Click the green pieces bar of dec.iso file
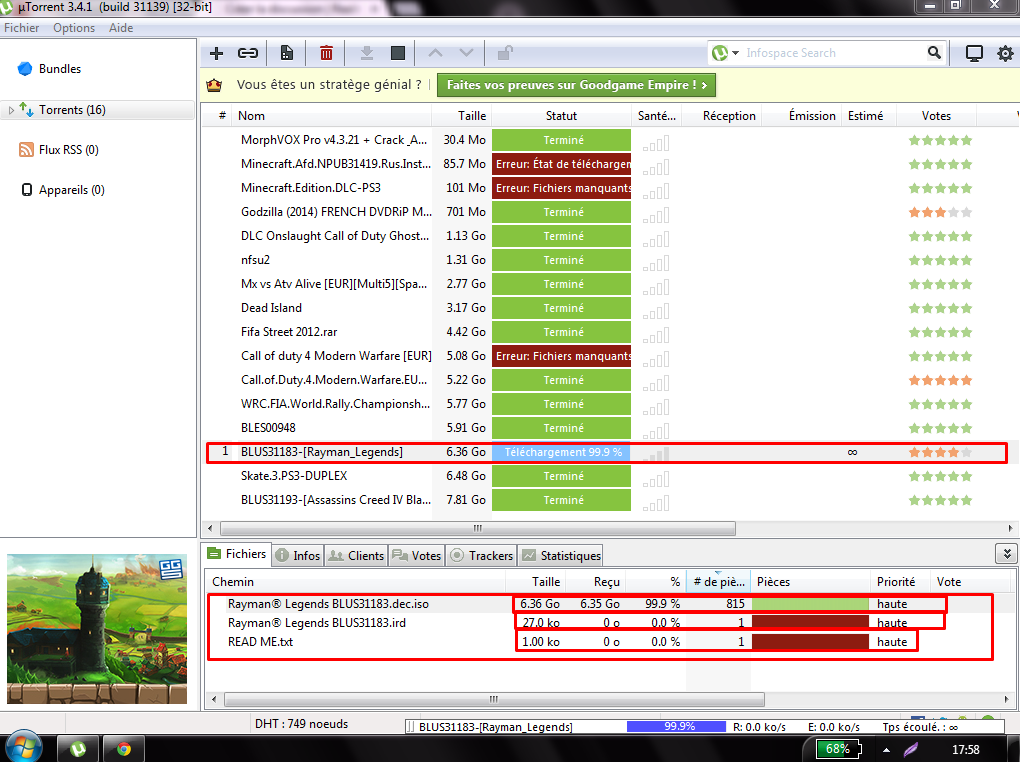The image size is (1020, 762). click(810, 604)
